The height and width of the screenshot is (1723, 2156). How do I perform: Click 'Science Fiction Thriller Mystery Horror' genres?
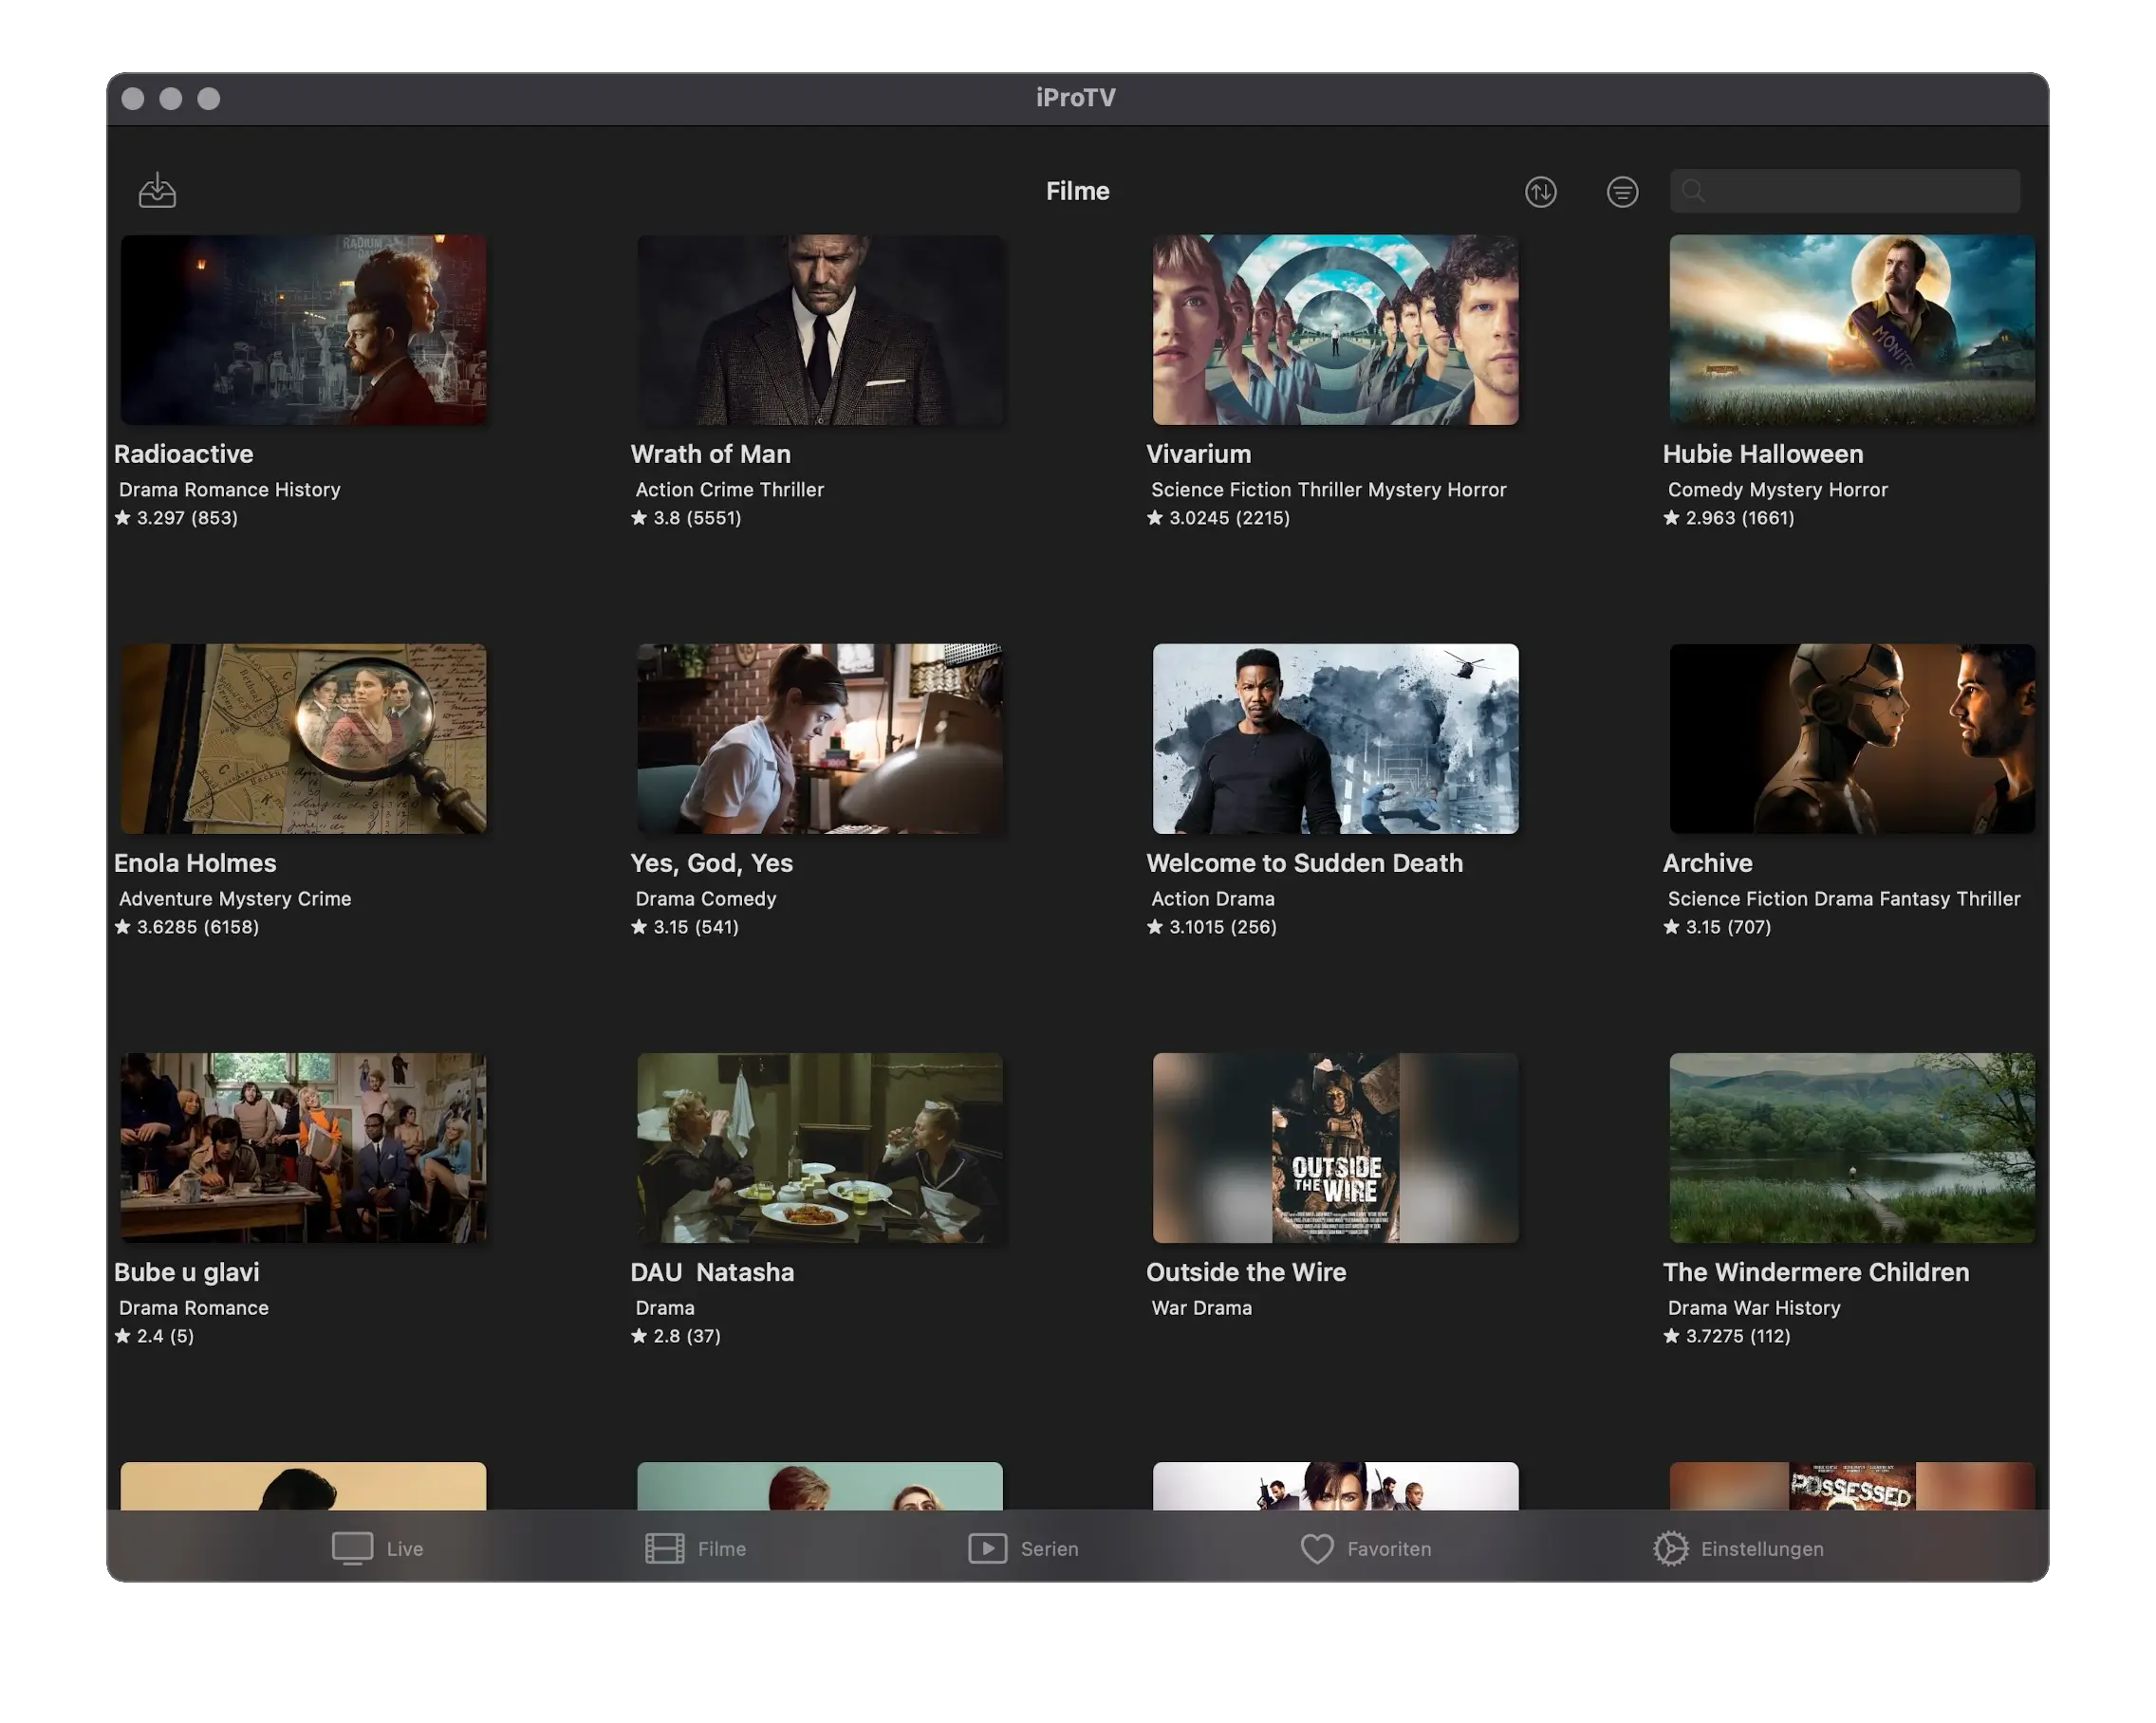1329,490
